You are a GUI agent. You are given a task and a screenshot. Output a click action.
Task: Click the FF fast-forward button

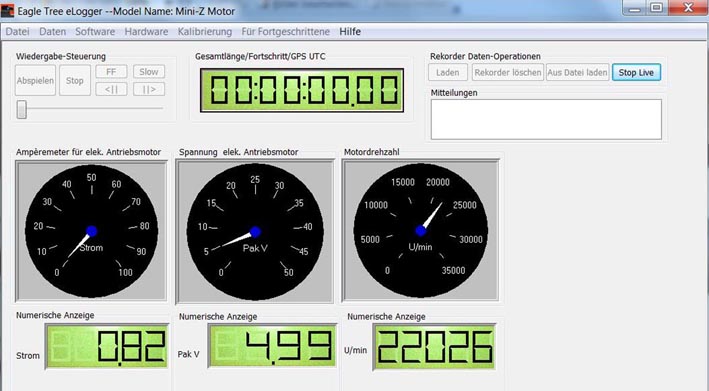coord(111,72)
